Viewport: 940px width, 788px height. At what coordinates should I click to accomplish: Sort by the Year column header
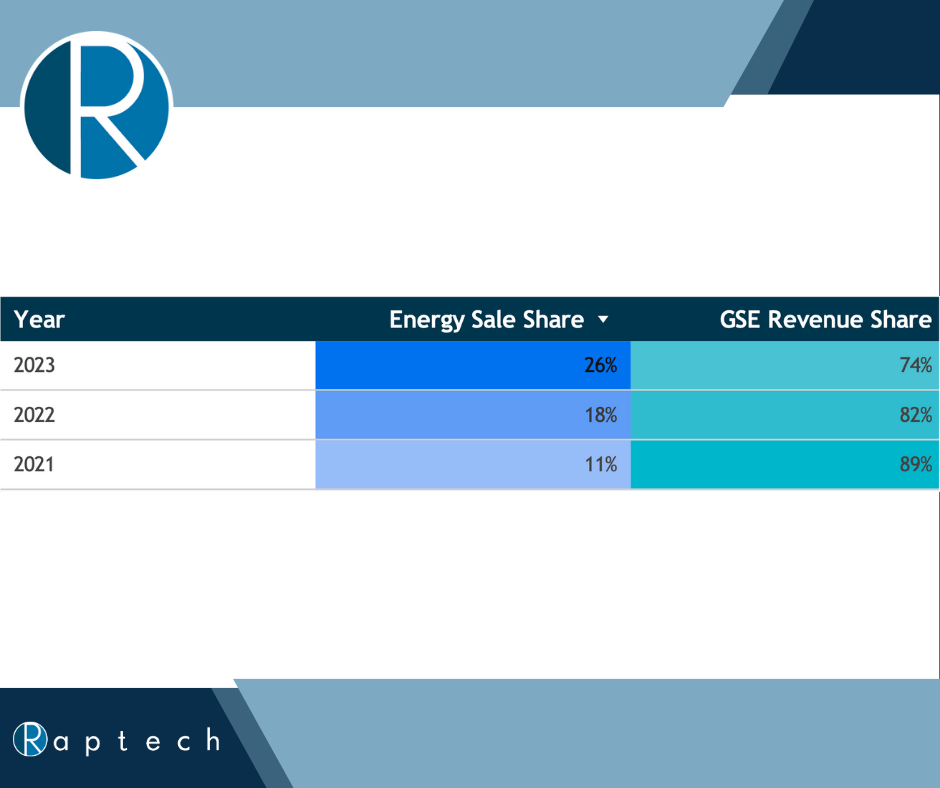click(39, 320)
